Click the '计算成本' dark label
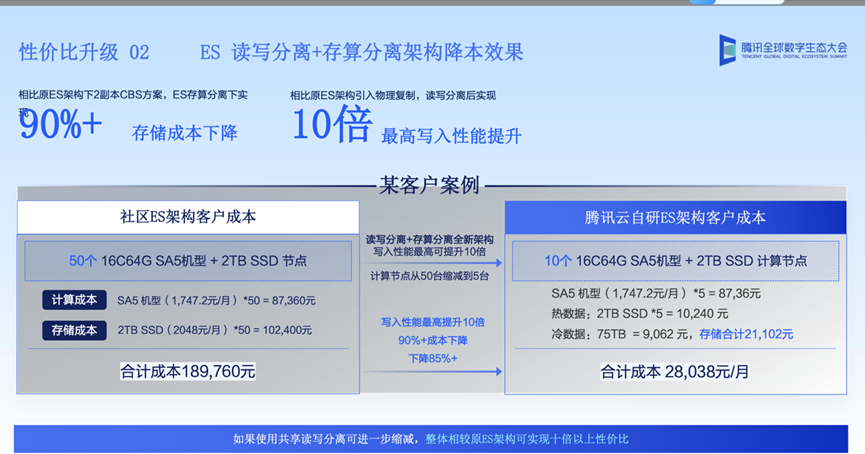This screenshot has width=865, height=454. pos(74,300)
